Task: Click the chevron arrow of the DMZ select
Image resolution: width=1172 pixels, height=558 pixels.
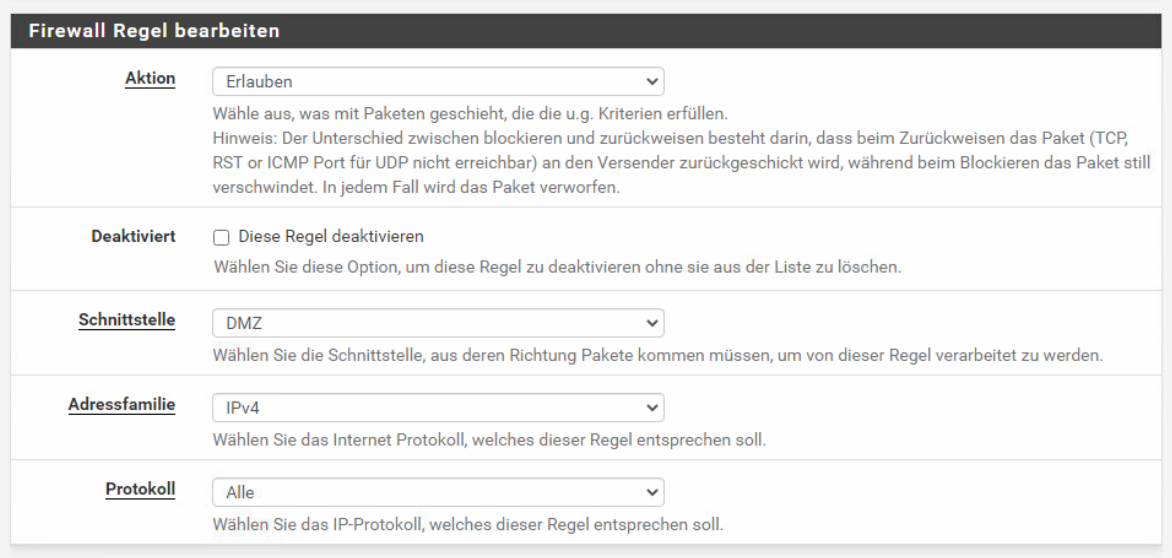Action: pyautogui.click(x=652, y=323)
